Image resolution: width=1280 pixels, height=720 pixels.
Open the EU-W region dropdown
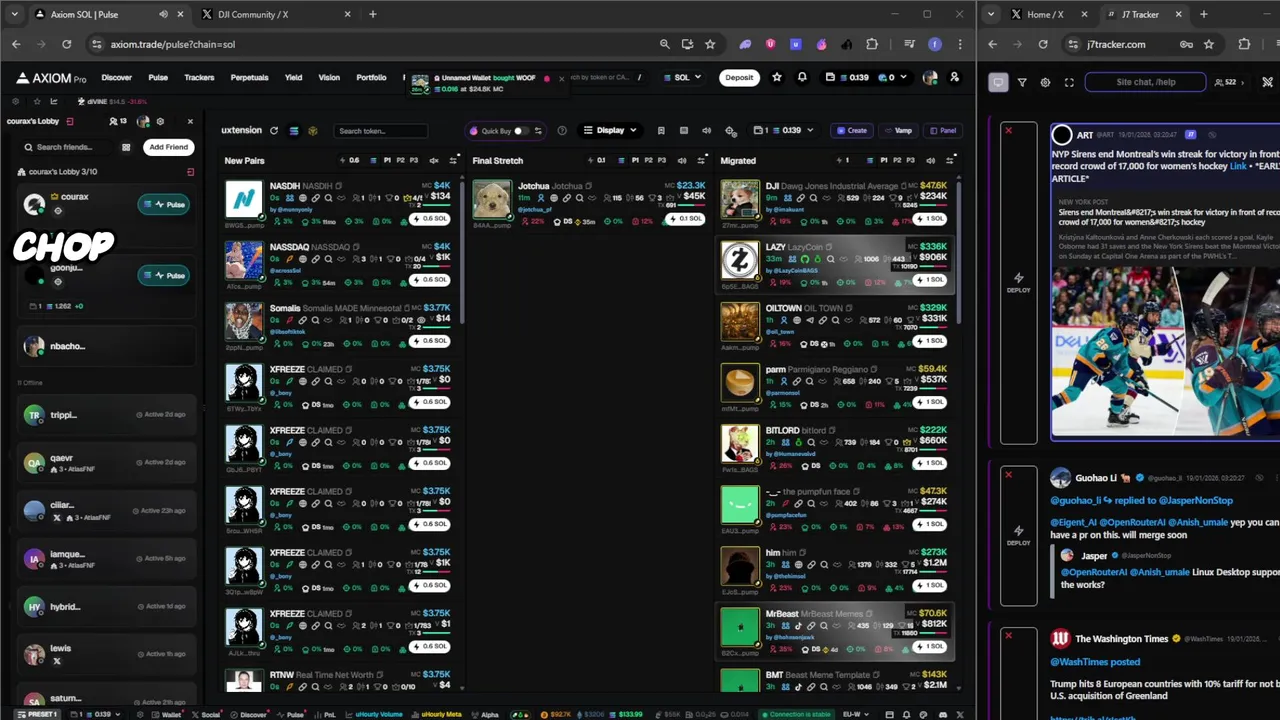pos(856,714)
